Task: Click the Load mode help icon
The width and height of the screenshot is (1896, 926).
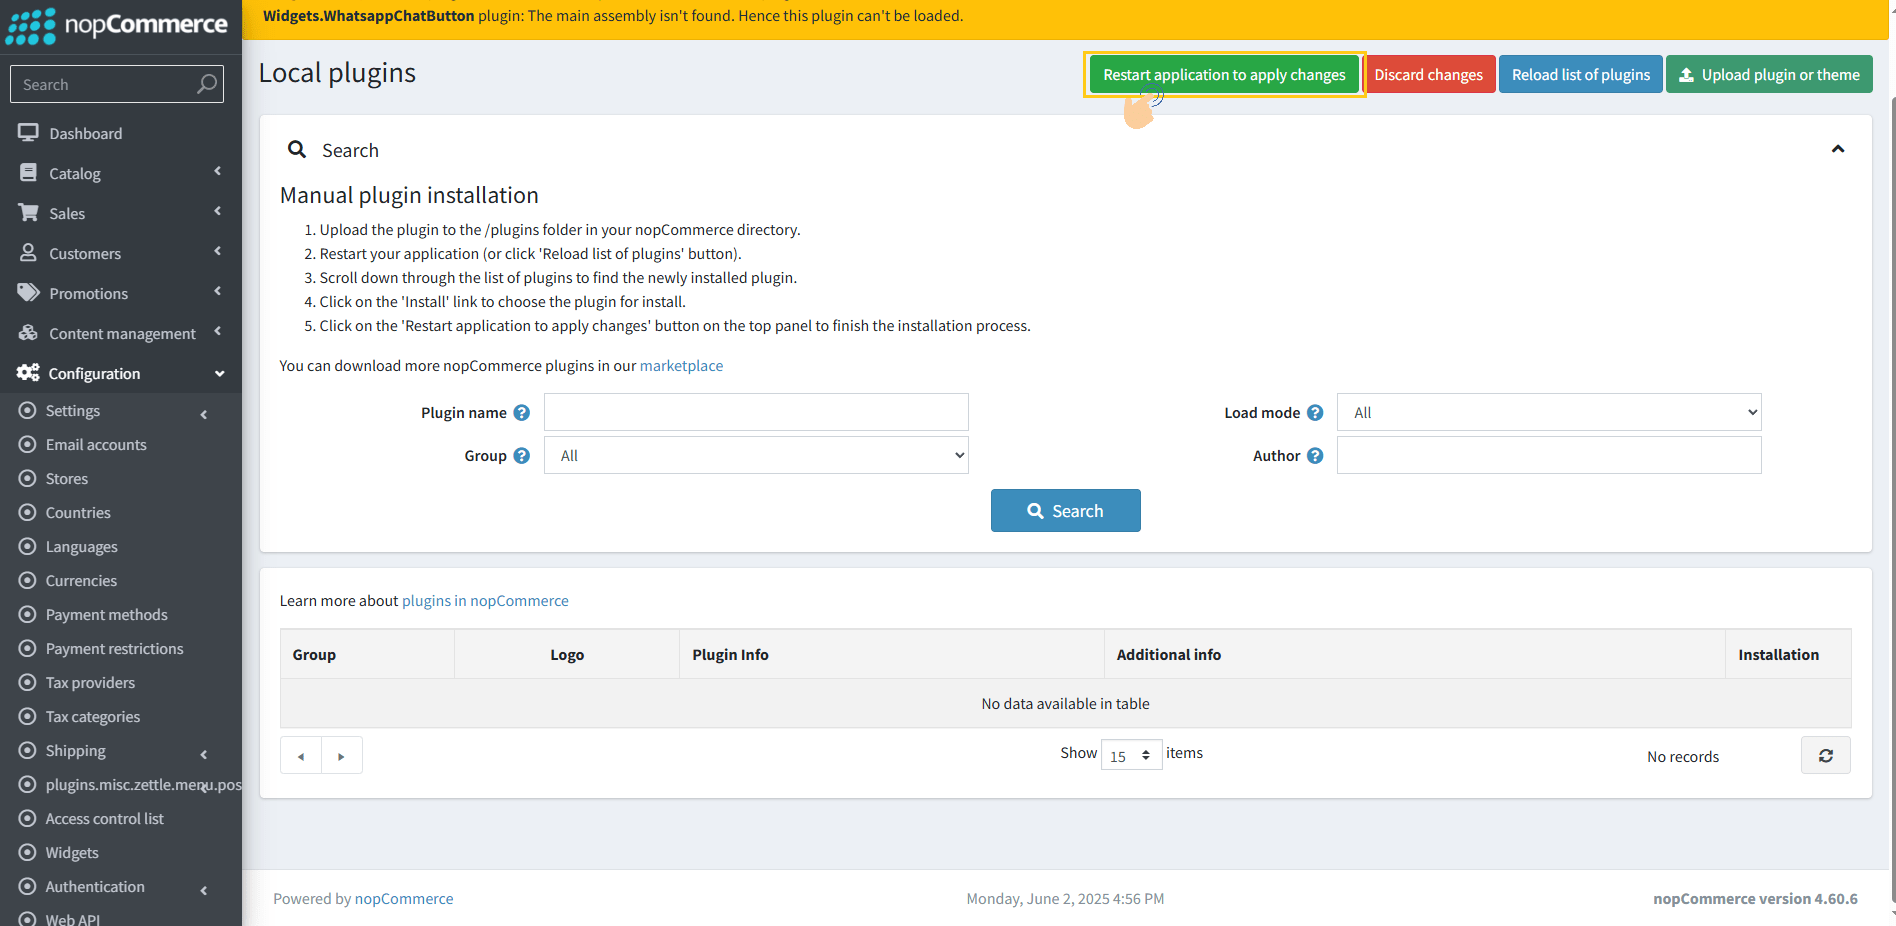Action: 1315,413
